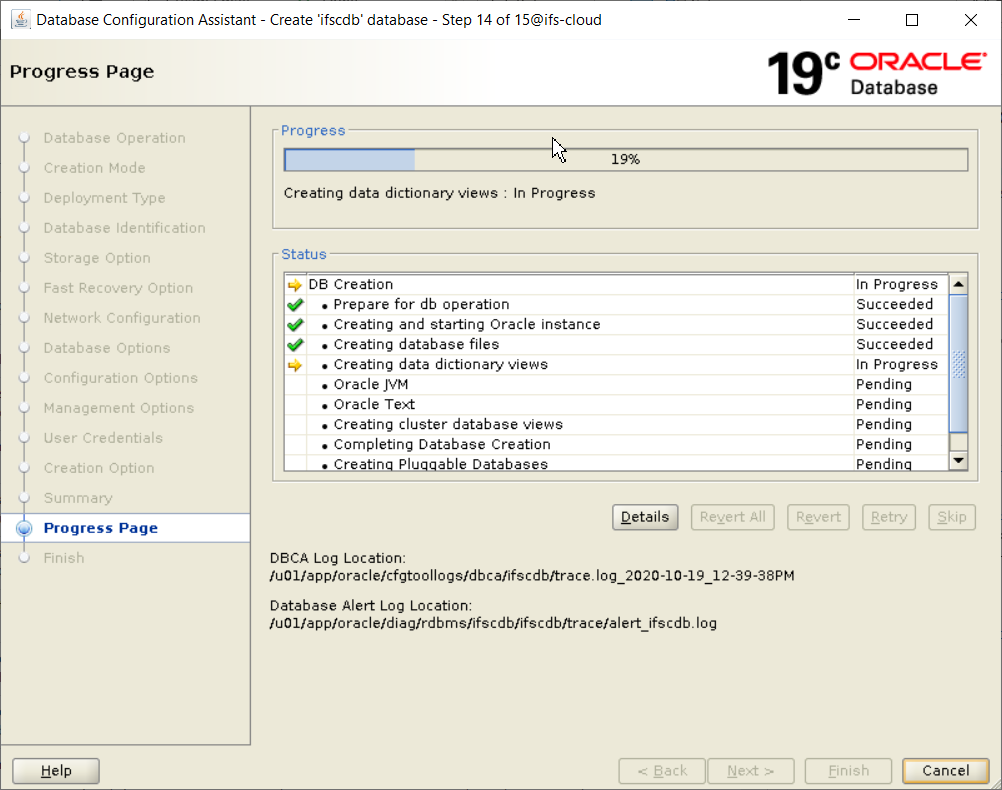This screenshot has width=1002, height=790.
Task: Select the Fast Recovery Option step
Action: coord(118,288)
